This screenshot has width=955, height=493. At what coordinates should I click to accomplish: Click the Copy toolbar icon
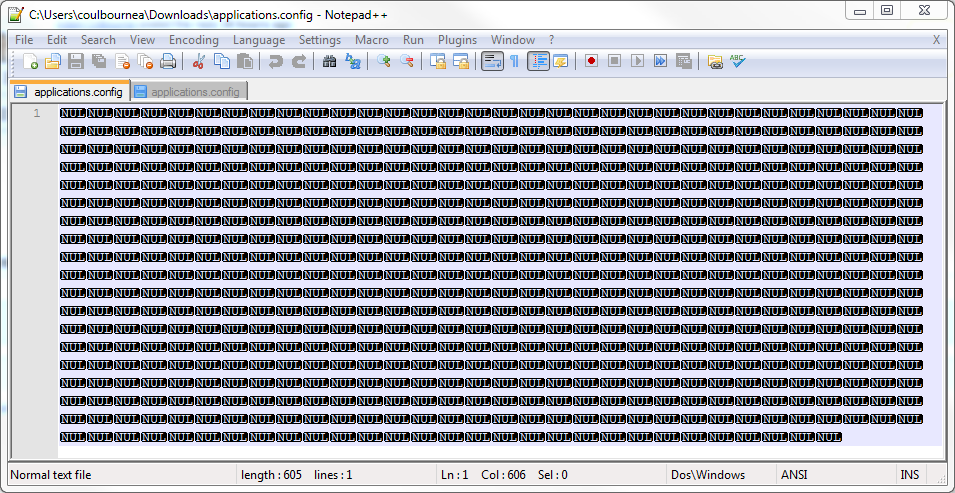(x=222, y=61)
